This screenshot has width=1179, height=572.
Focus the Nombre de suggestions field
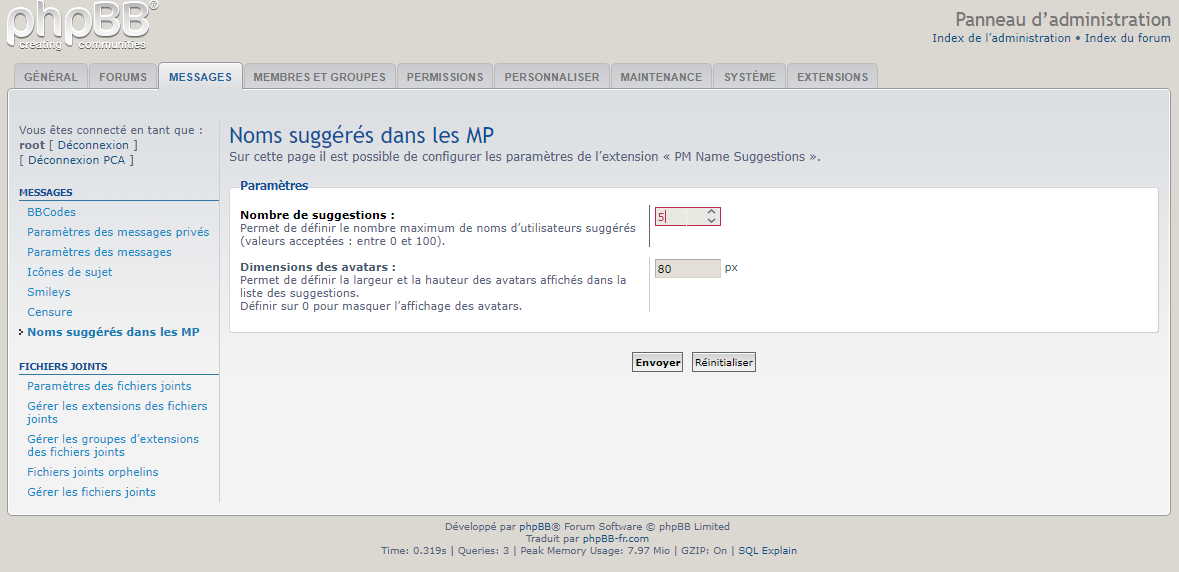pyautogui.click(x=678, y=217)
